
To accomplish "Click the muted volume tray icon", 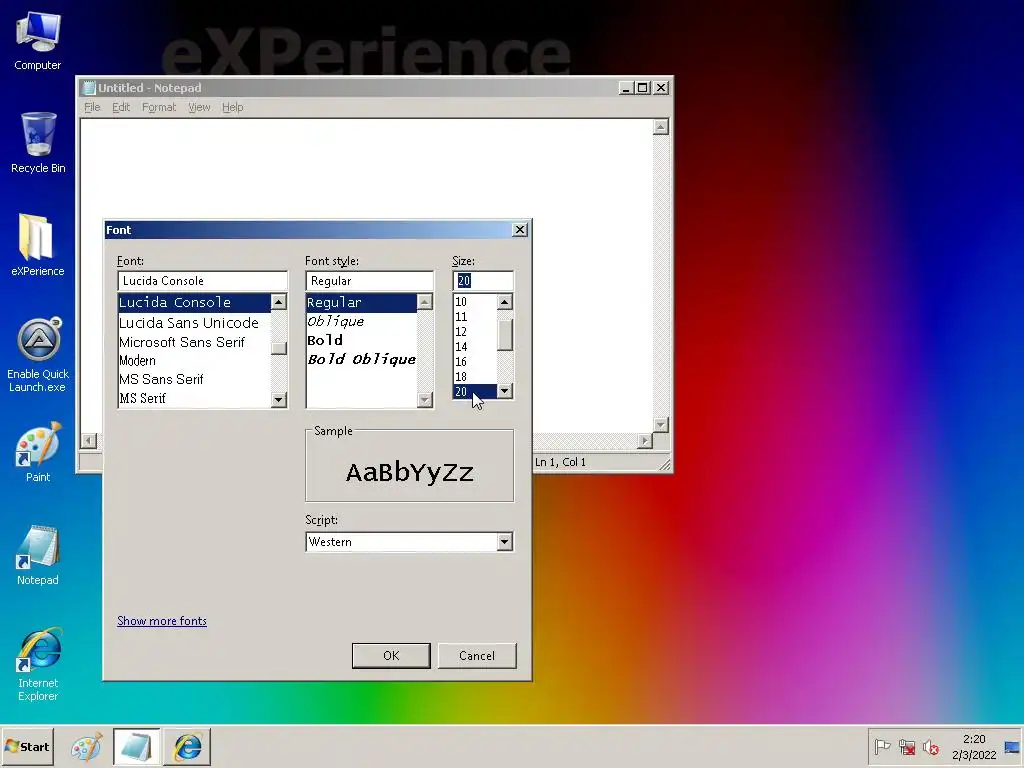I will point(931,746).
